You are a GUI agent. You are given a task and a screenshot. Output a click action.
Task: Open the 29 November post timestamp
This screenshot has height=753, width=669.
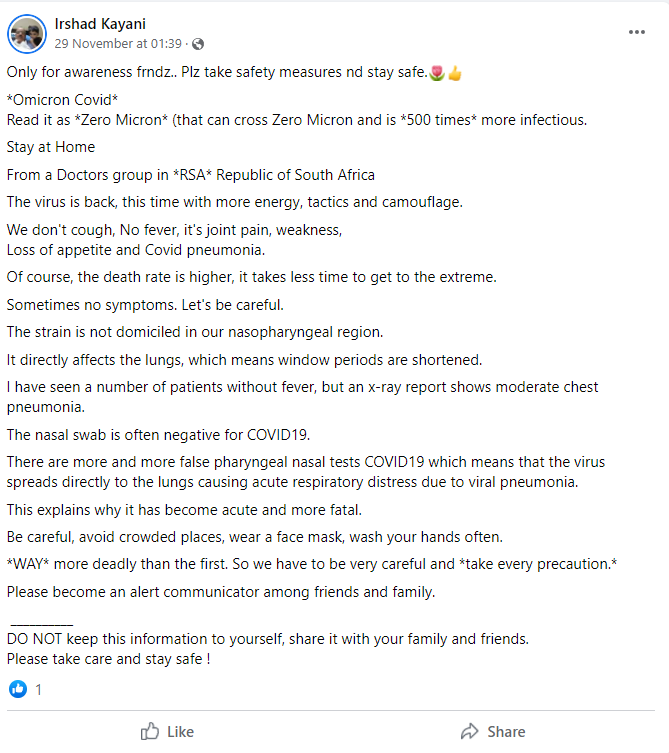(119, 44)
